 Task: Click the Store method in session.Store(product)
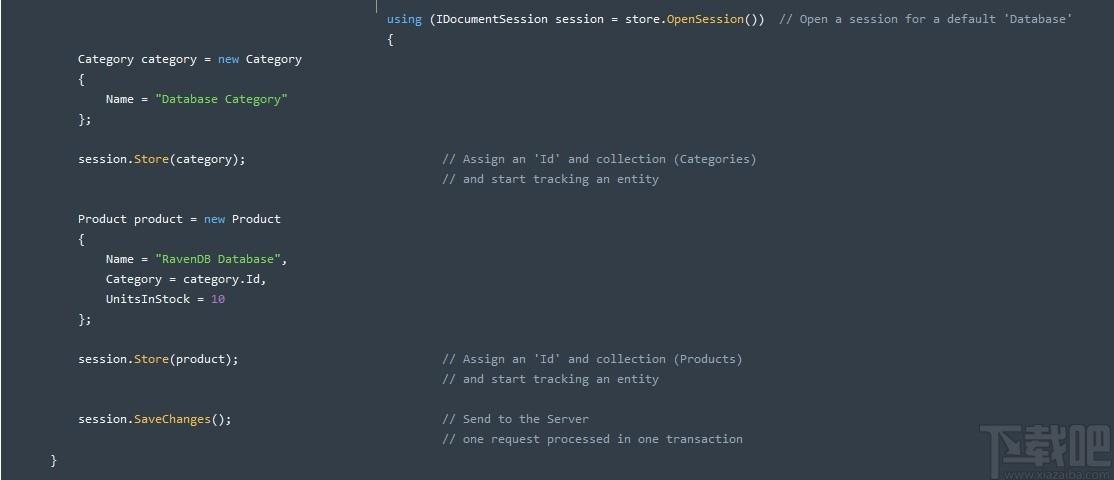(x=151, y=359)
